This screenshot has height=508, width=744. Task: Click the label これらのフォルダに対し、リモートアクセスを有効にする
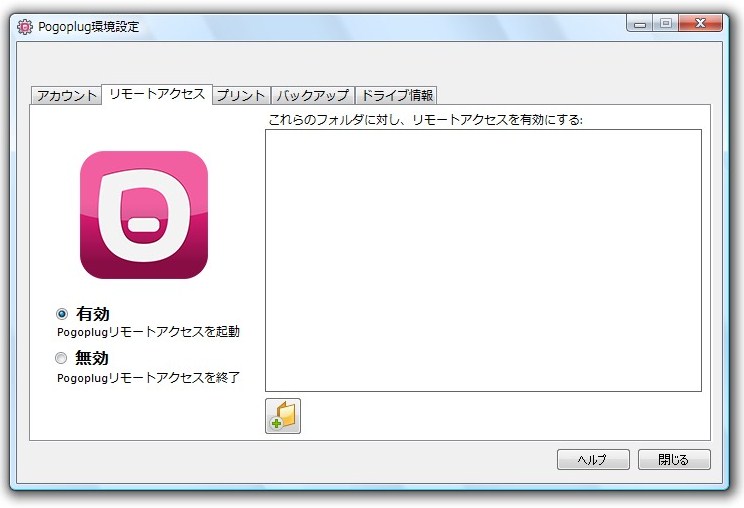[425, 120]
